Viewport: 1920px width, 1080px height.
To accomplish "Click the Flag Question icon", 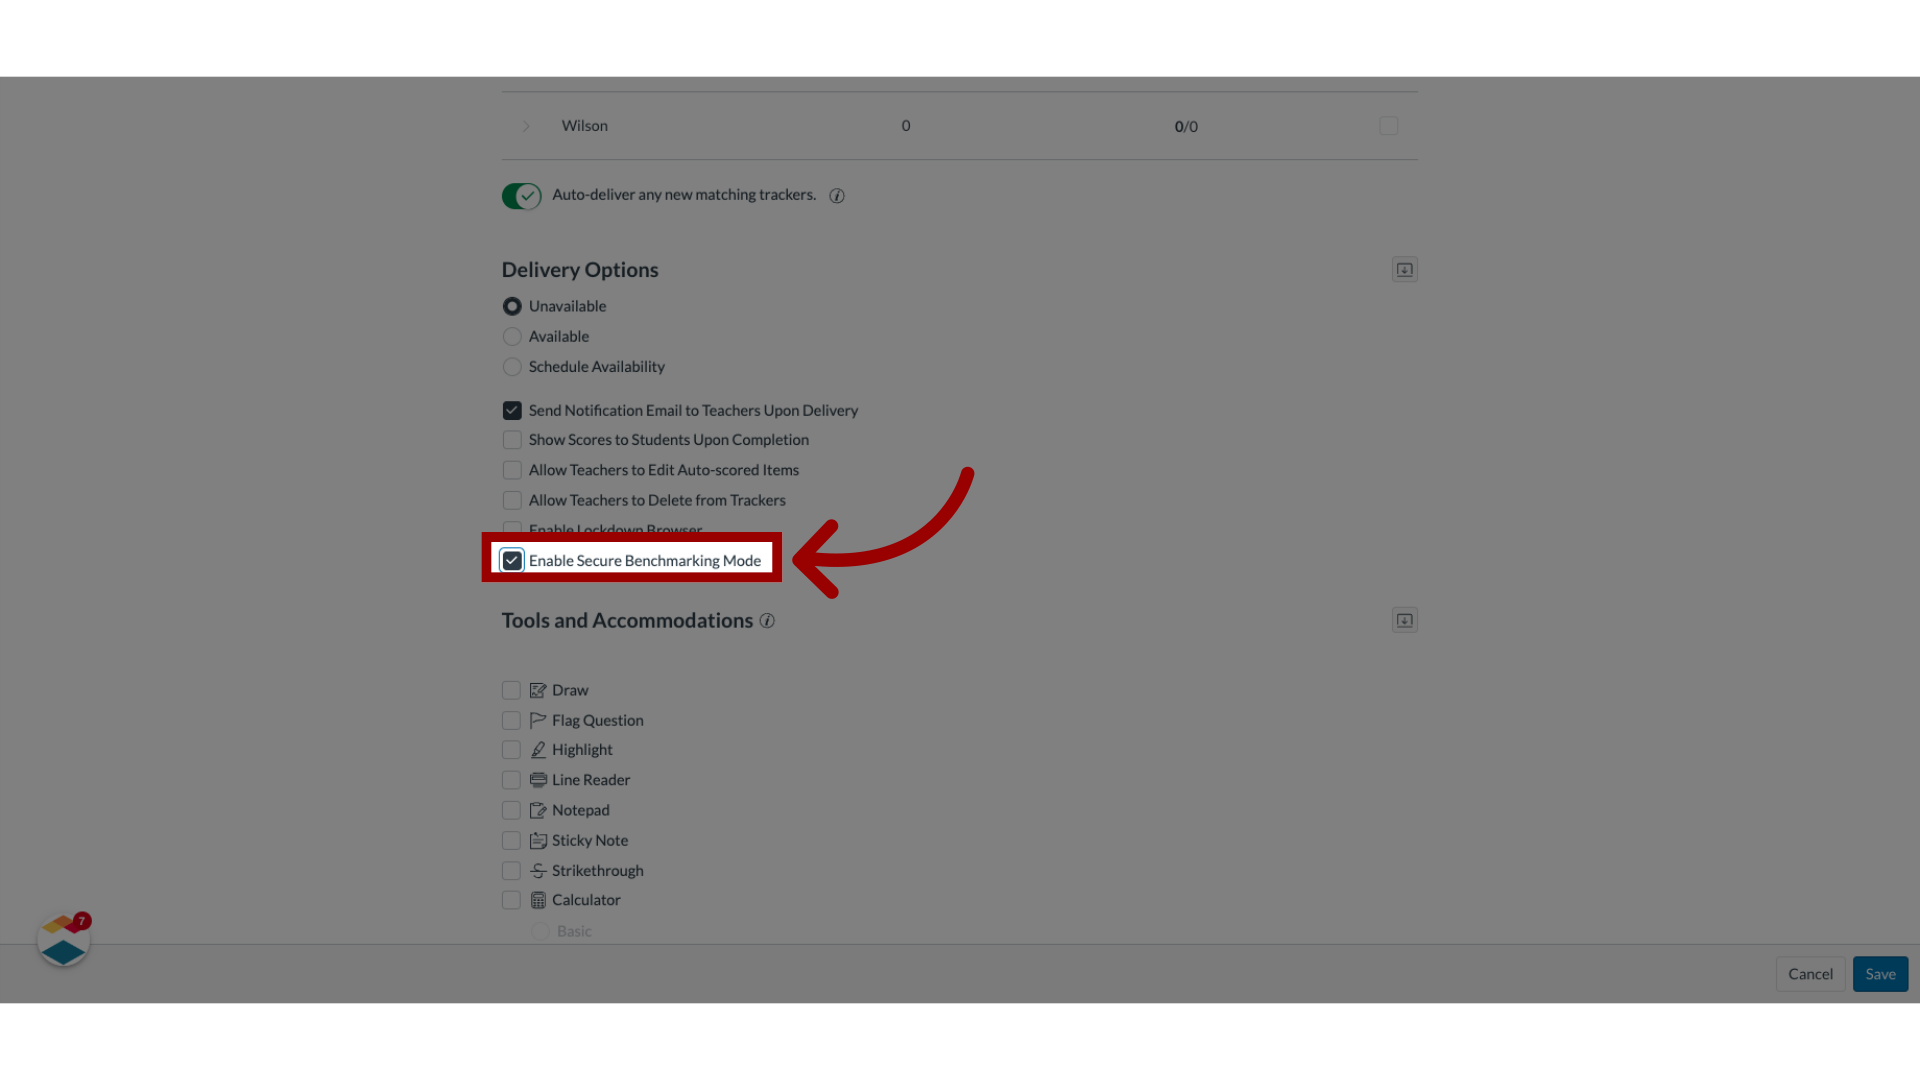I will 538,720.
